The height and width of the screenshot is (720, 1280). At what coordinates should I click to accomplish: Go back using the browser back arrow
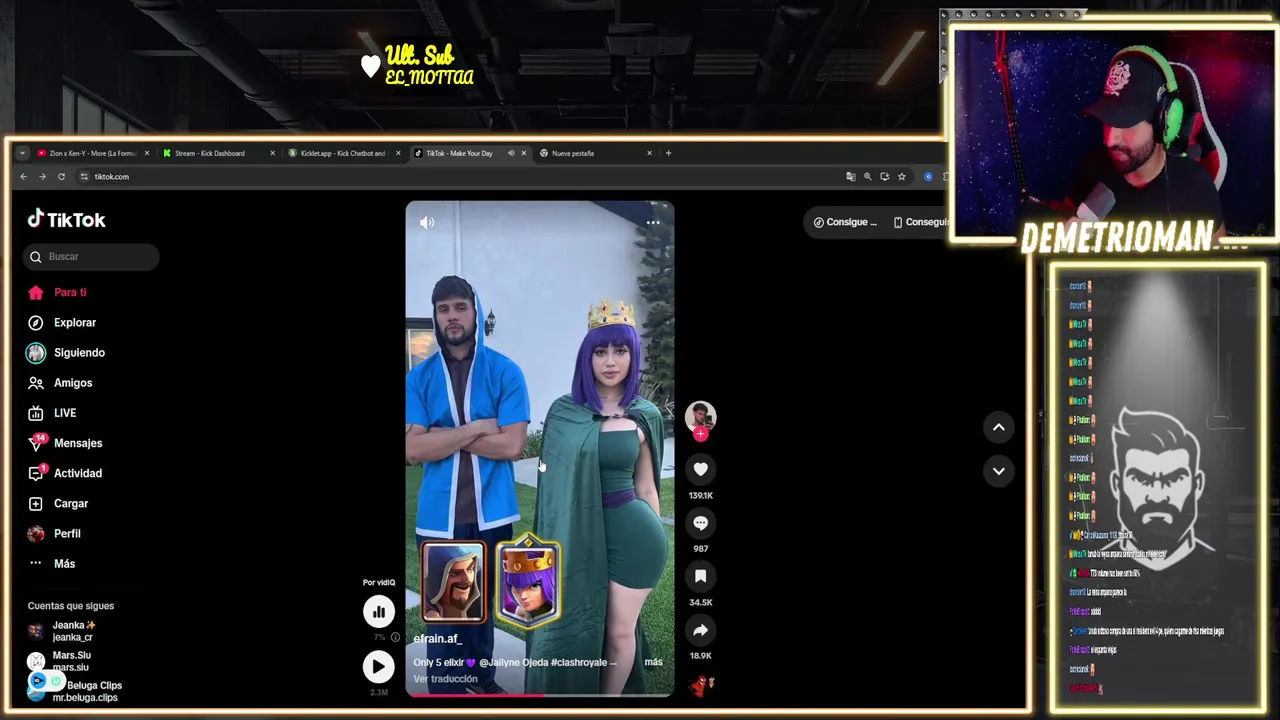23,177
